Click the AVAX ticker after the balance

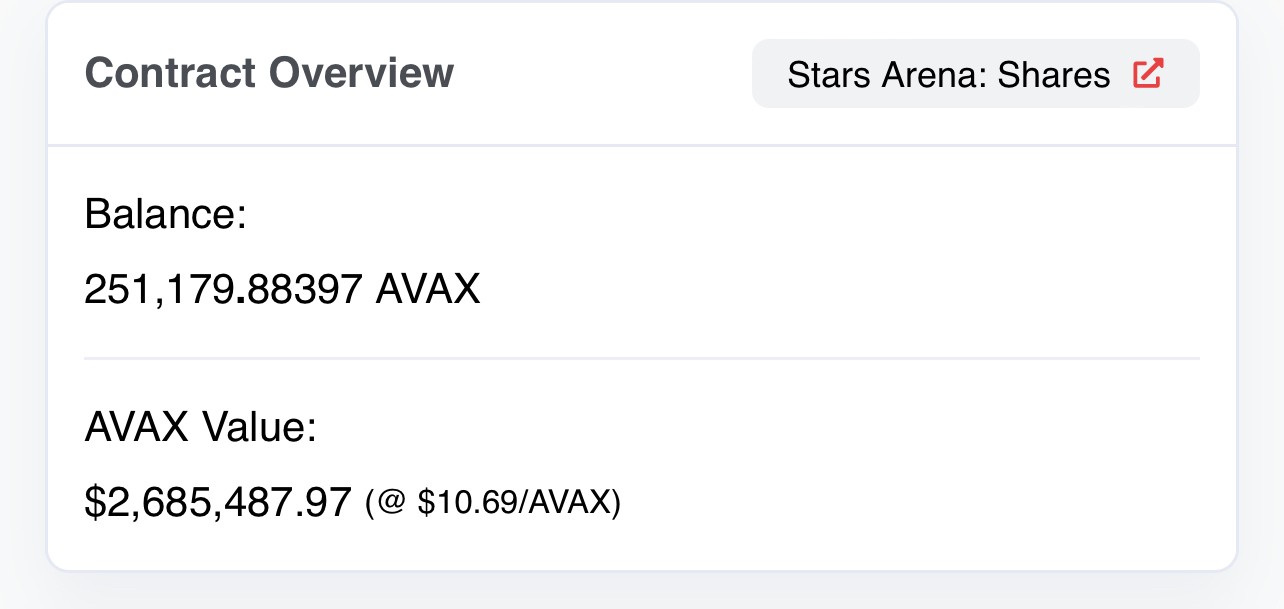(x=428, y=290)
